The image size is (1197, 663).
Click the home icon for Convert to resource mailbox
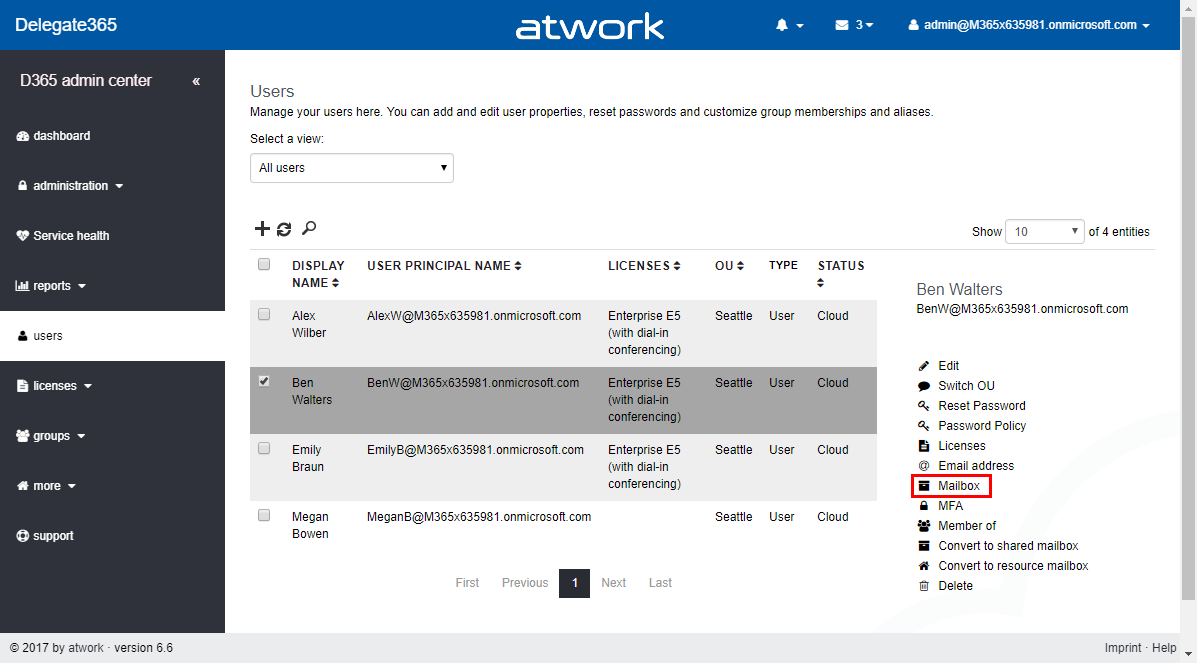coord(924,566)
